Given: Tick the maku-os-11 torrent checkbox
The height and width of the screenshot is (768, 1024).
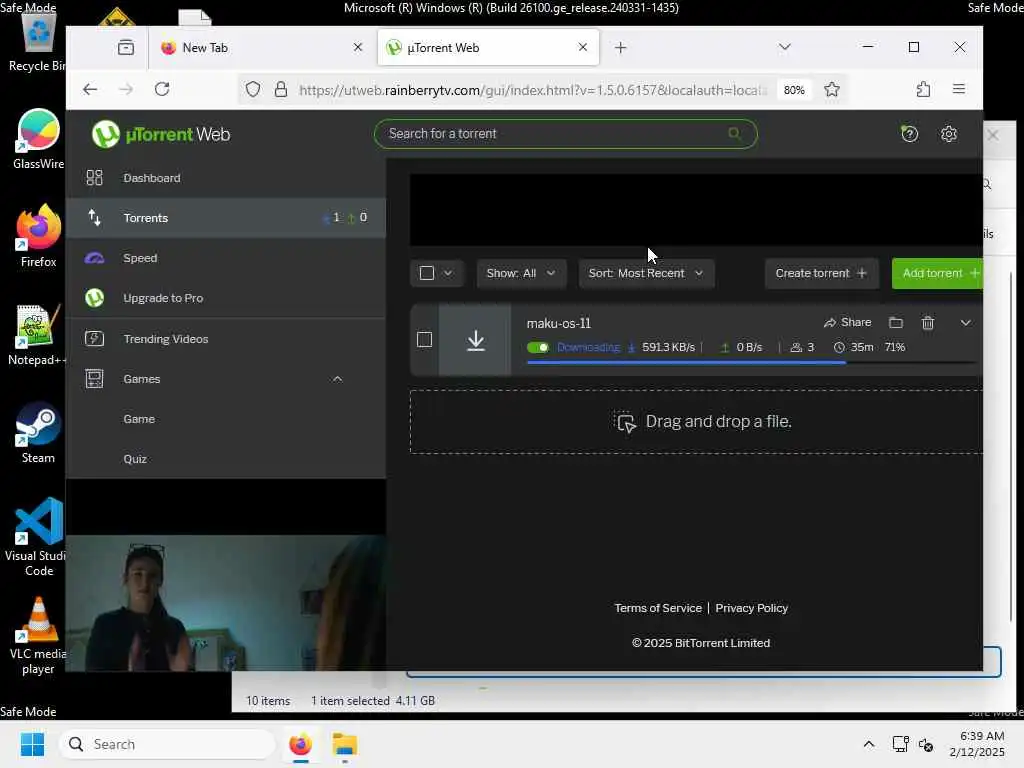Looking at the screenshot, I should (424, 340).
